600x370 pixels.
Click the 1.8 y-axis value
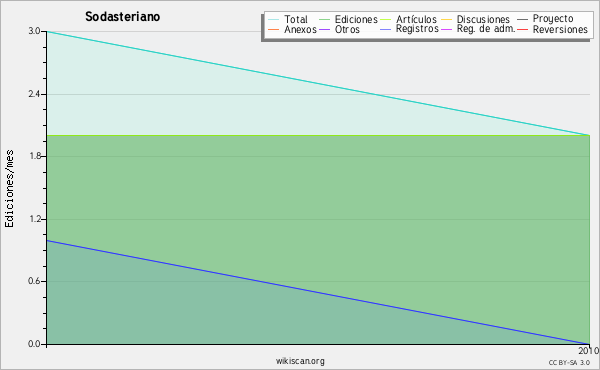[x=34, y=156]
